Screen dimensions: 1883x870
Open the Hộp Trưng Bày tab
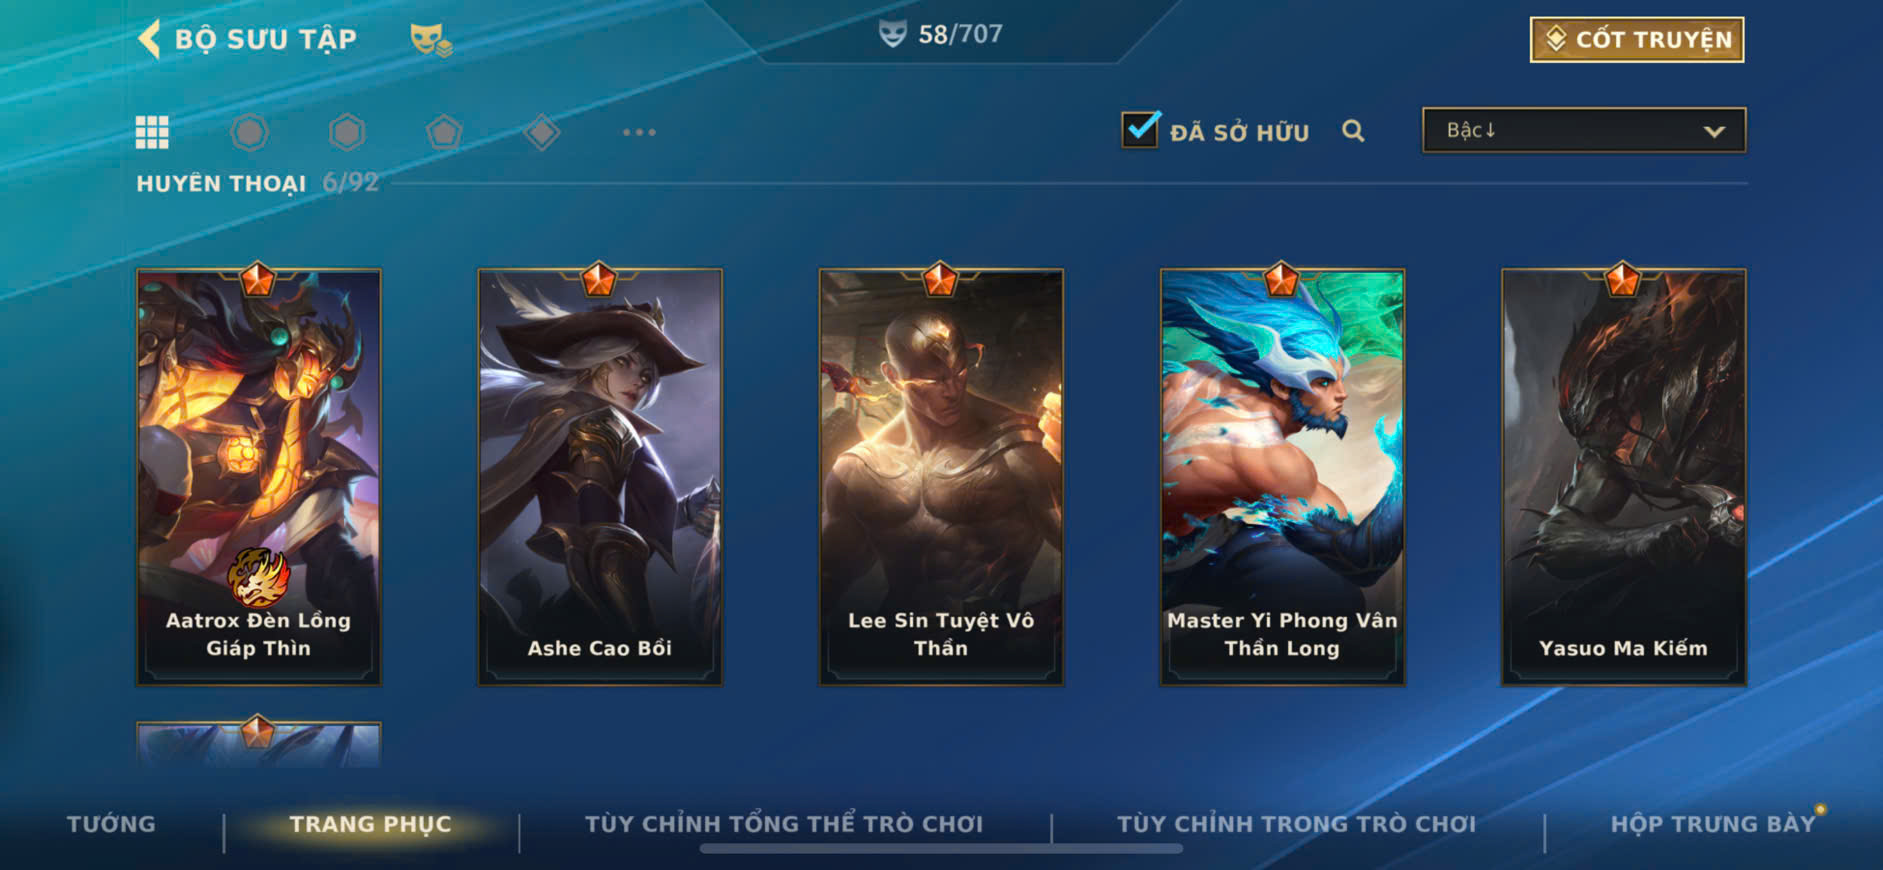1712,824
